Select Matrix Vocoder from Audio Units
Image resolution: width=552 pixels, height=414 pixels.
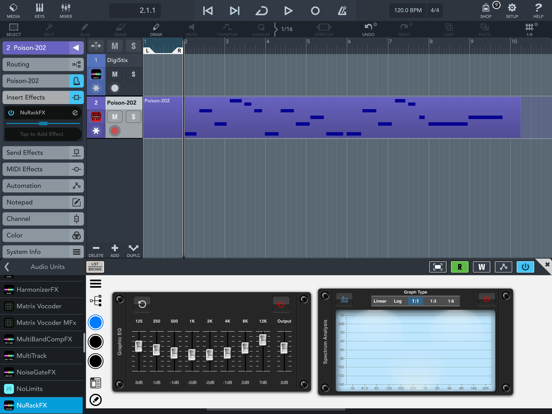click(42, 306)
